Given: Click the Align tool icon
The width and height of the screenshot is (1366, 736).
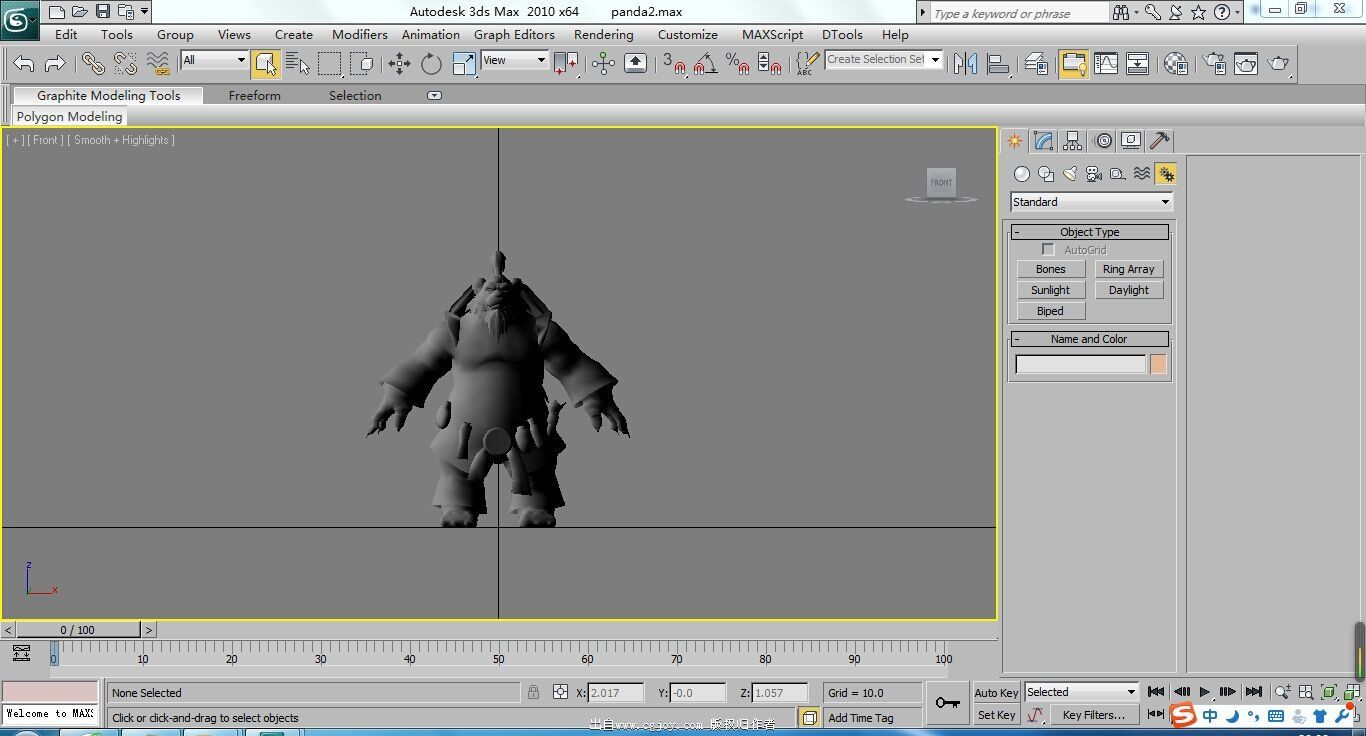Looking at the screenshot, I should (998, 64).
